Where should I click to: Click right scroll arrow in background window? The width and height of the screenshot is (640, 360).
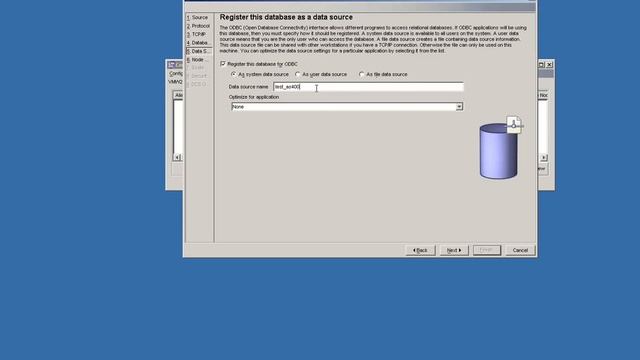(x=544, y=157)
